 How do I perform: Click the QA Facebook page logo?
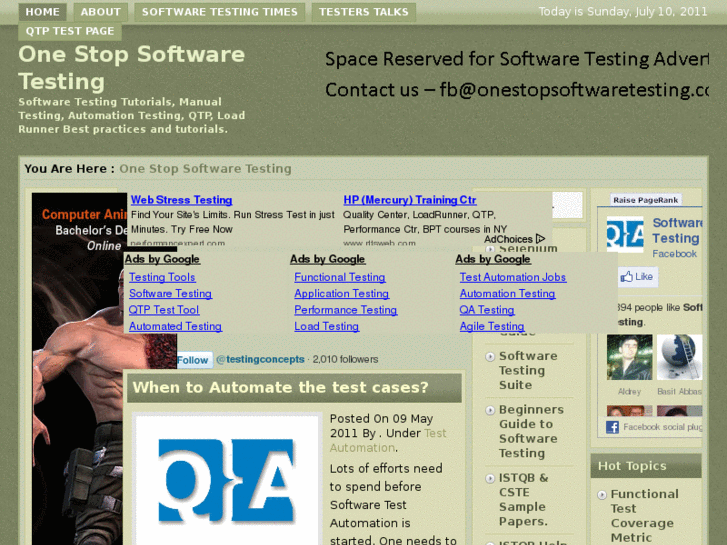pos(625,234)
